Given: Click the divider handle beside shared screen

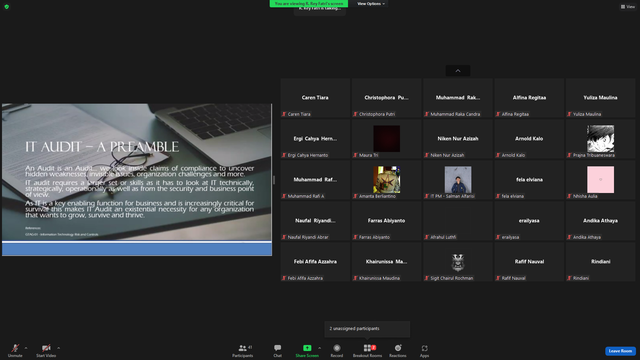Looking at the screenshot, I should [274, 180].
